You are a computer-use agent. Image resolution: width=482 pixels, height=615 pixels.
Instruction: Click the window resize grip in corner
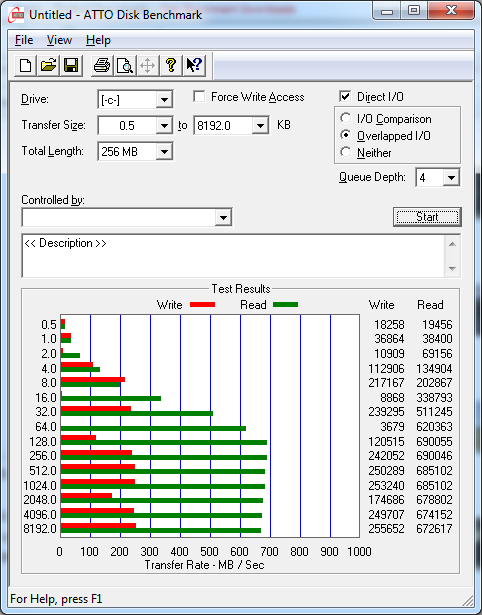pyautogui.click(x=467, y=600)
